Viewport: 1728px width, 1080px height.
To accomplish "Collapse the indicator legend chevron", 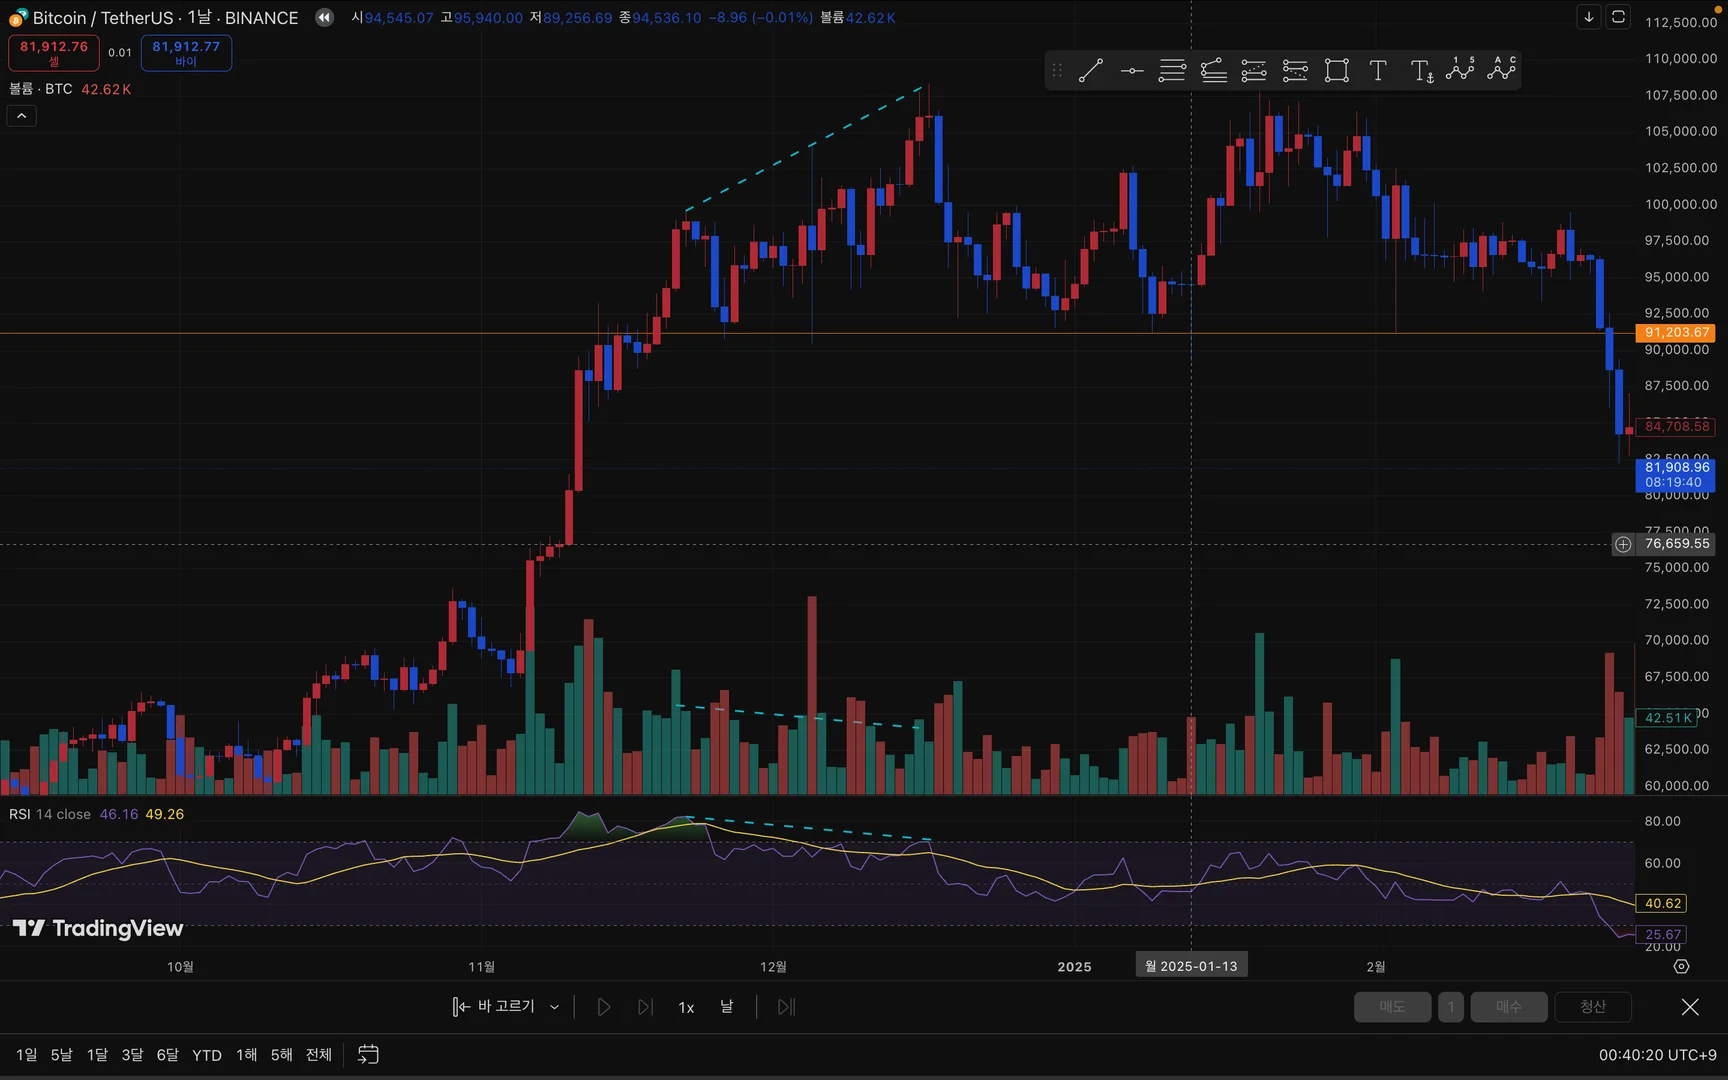I will tap(22, 116).
